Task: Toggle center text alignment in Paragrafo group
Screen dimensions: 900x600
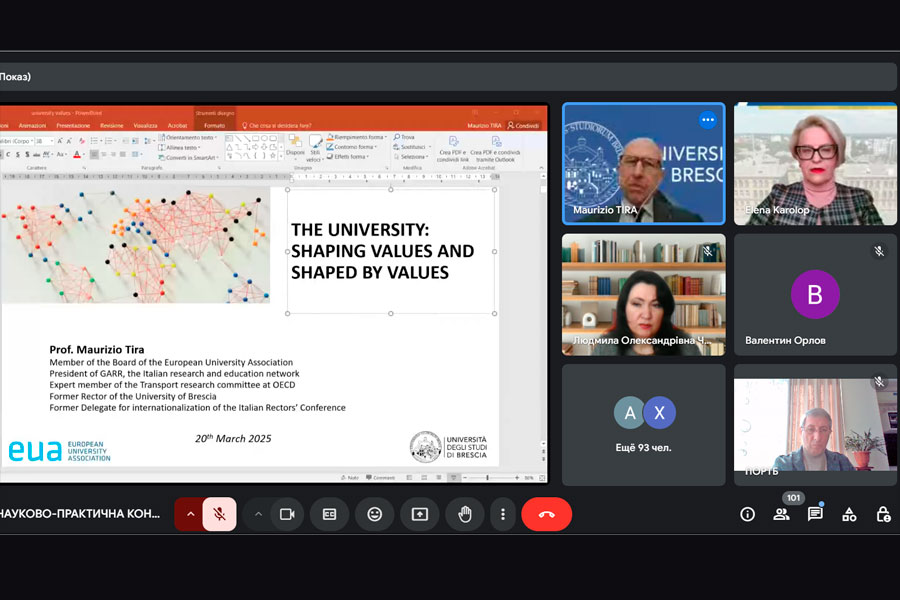Action: coord(104,154)
